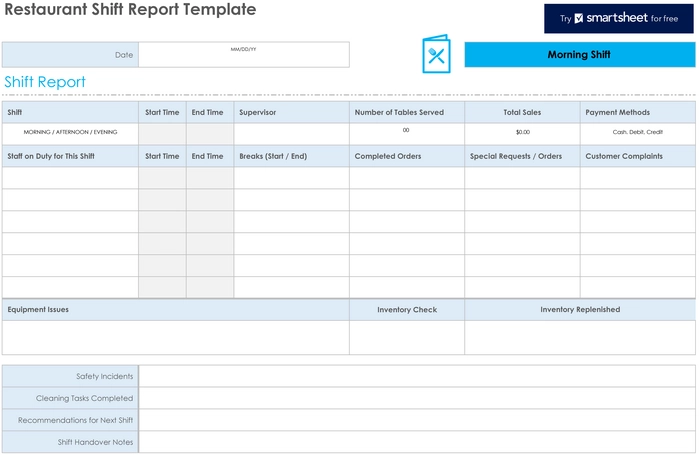Click the empty cell under Inventory Check
Image resolution: width=699 pixels, height=455 pixels.
(x=407, y=338)
